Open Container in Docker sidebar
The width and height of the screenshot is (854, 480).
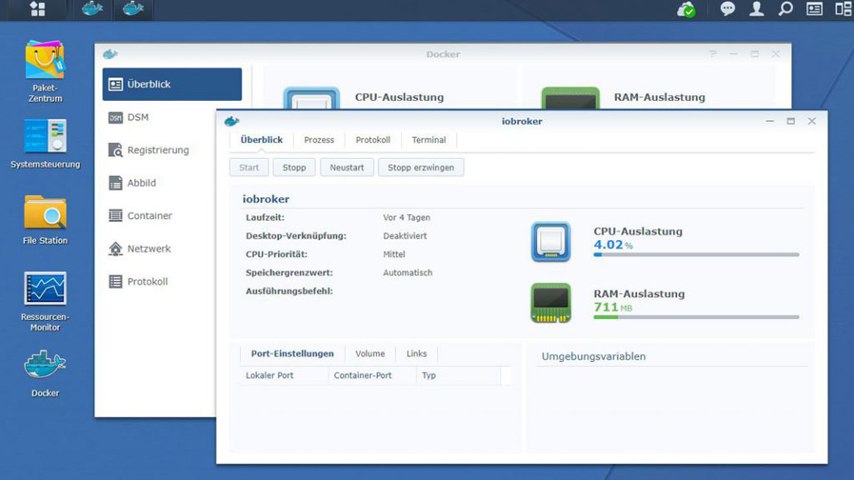tap(159, 216)
